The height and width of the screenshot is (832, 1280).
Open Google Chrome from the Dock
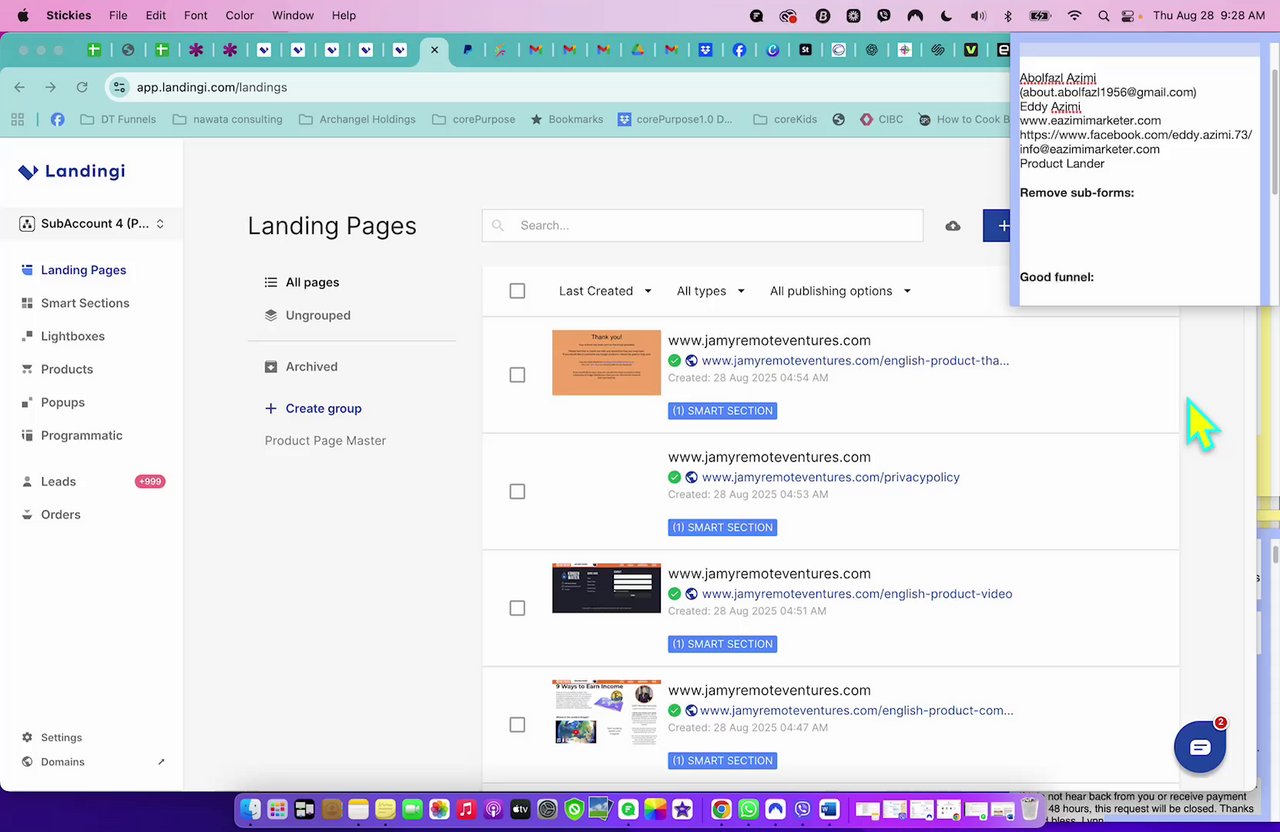720,809
